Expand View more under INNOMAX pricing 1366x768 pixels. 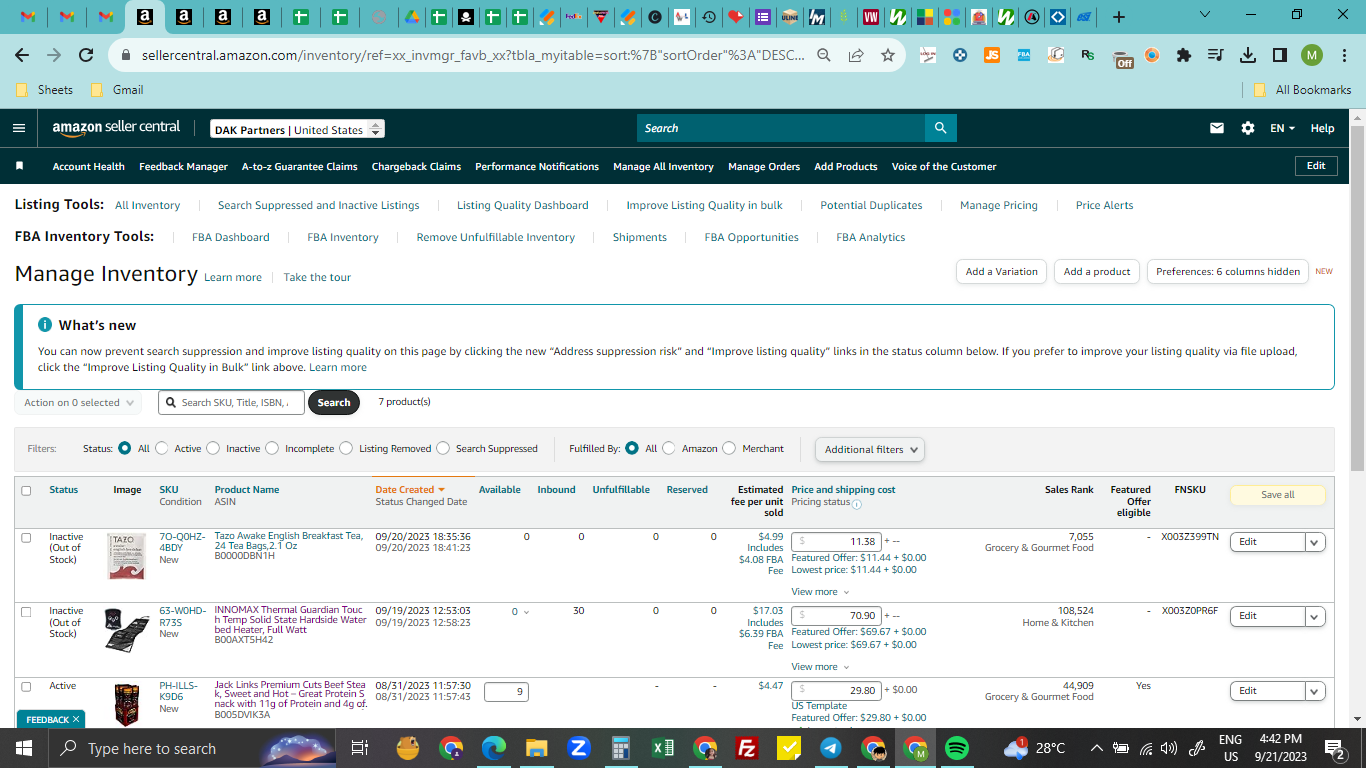(x=820, y=667)
